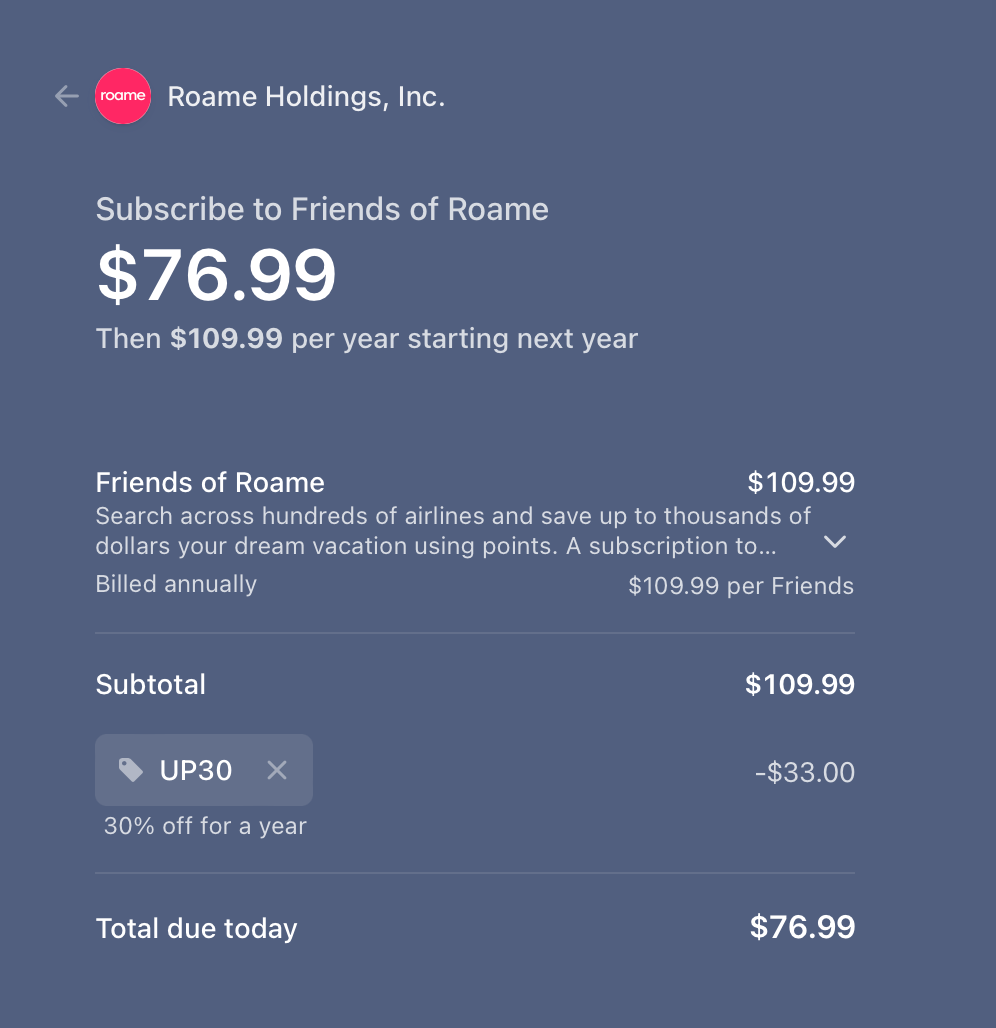Click the Friends of Roame product name
The height and width of the screenshot is (1028, 996).
point(209,482)
